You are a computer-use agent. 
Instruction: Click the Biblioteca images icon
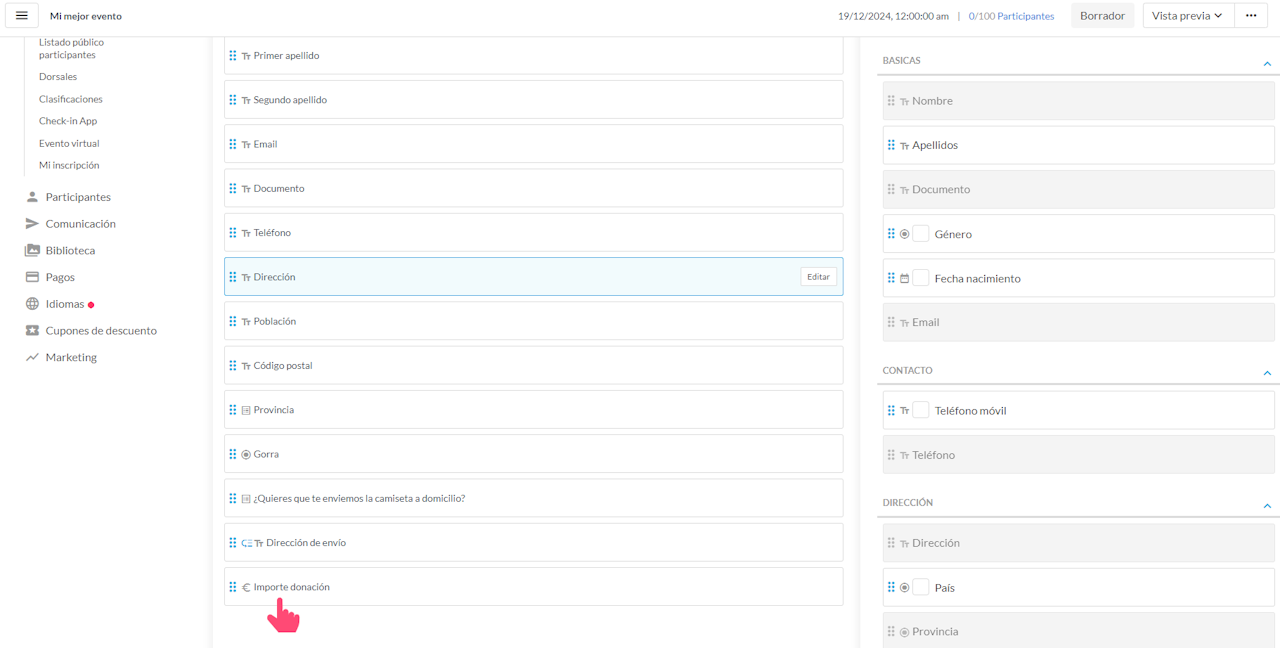(x=32, y=251)
